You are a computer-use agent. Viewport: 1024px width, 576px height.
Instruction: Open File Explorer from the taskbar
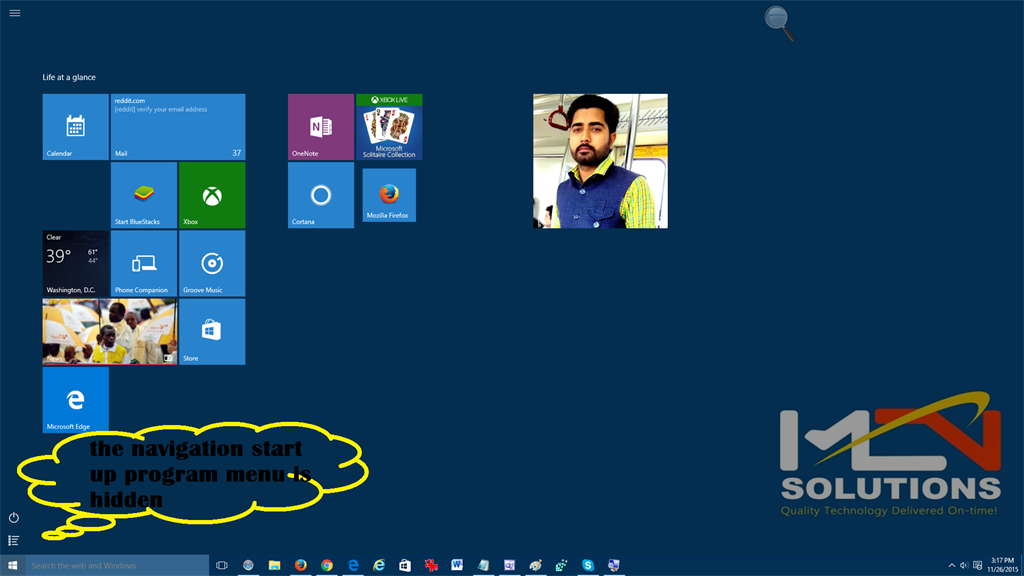pos(274,566)
